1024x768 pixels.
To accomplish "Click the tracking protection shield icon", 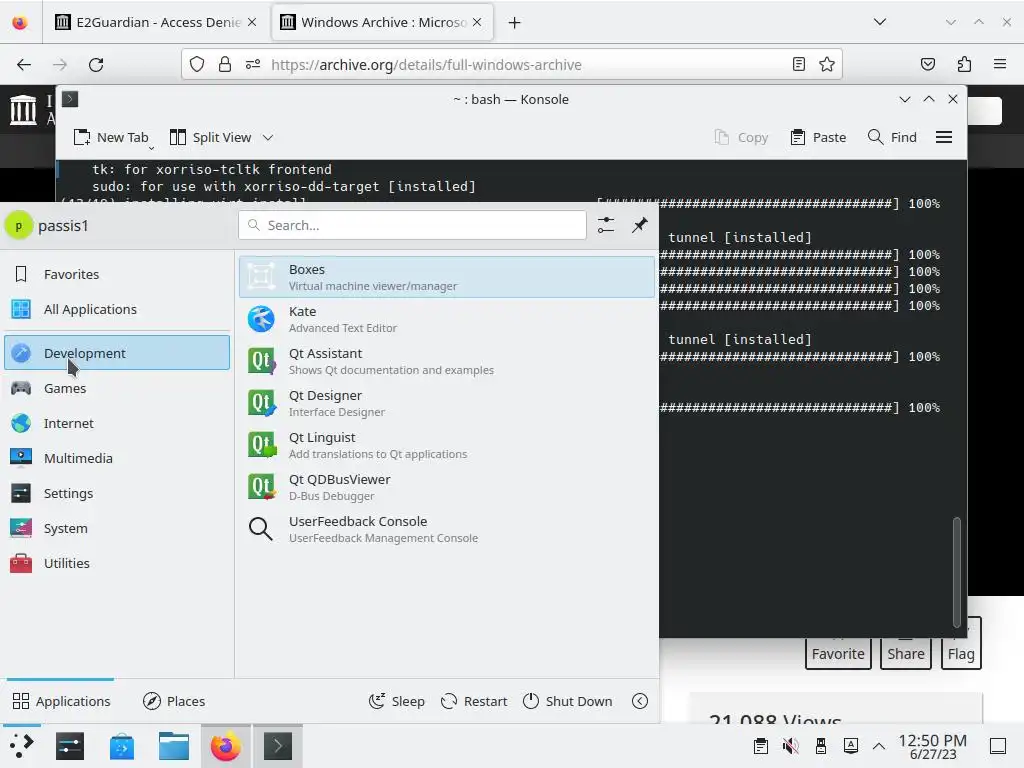I will 197,64.
